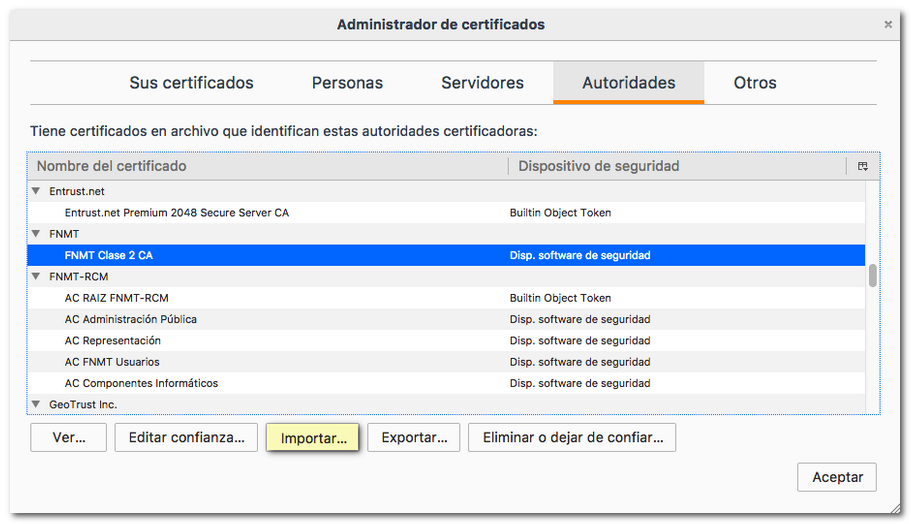Go to the Servidores tab
Screen dimensions: 911x524
482,83
